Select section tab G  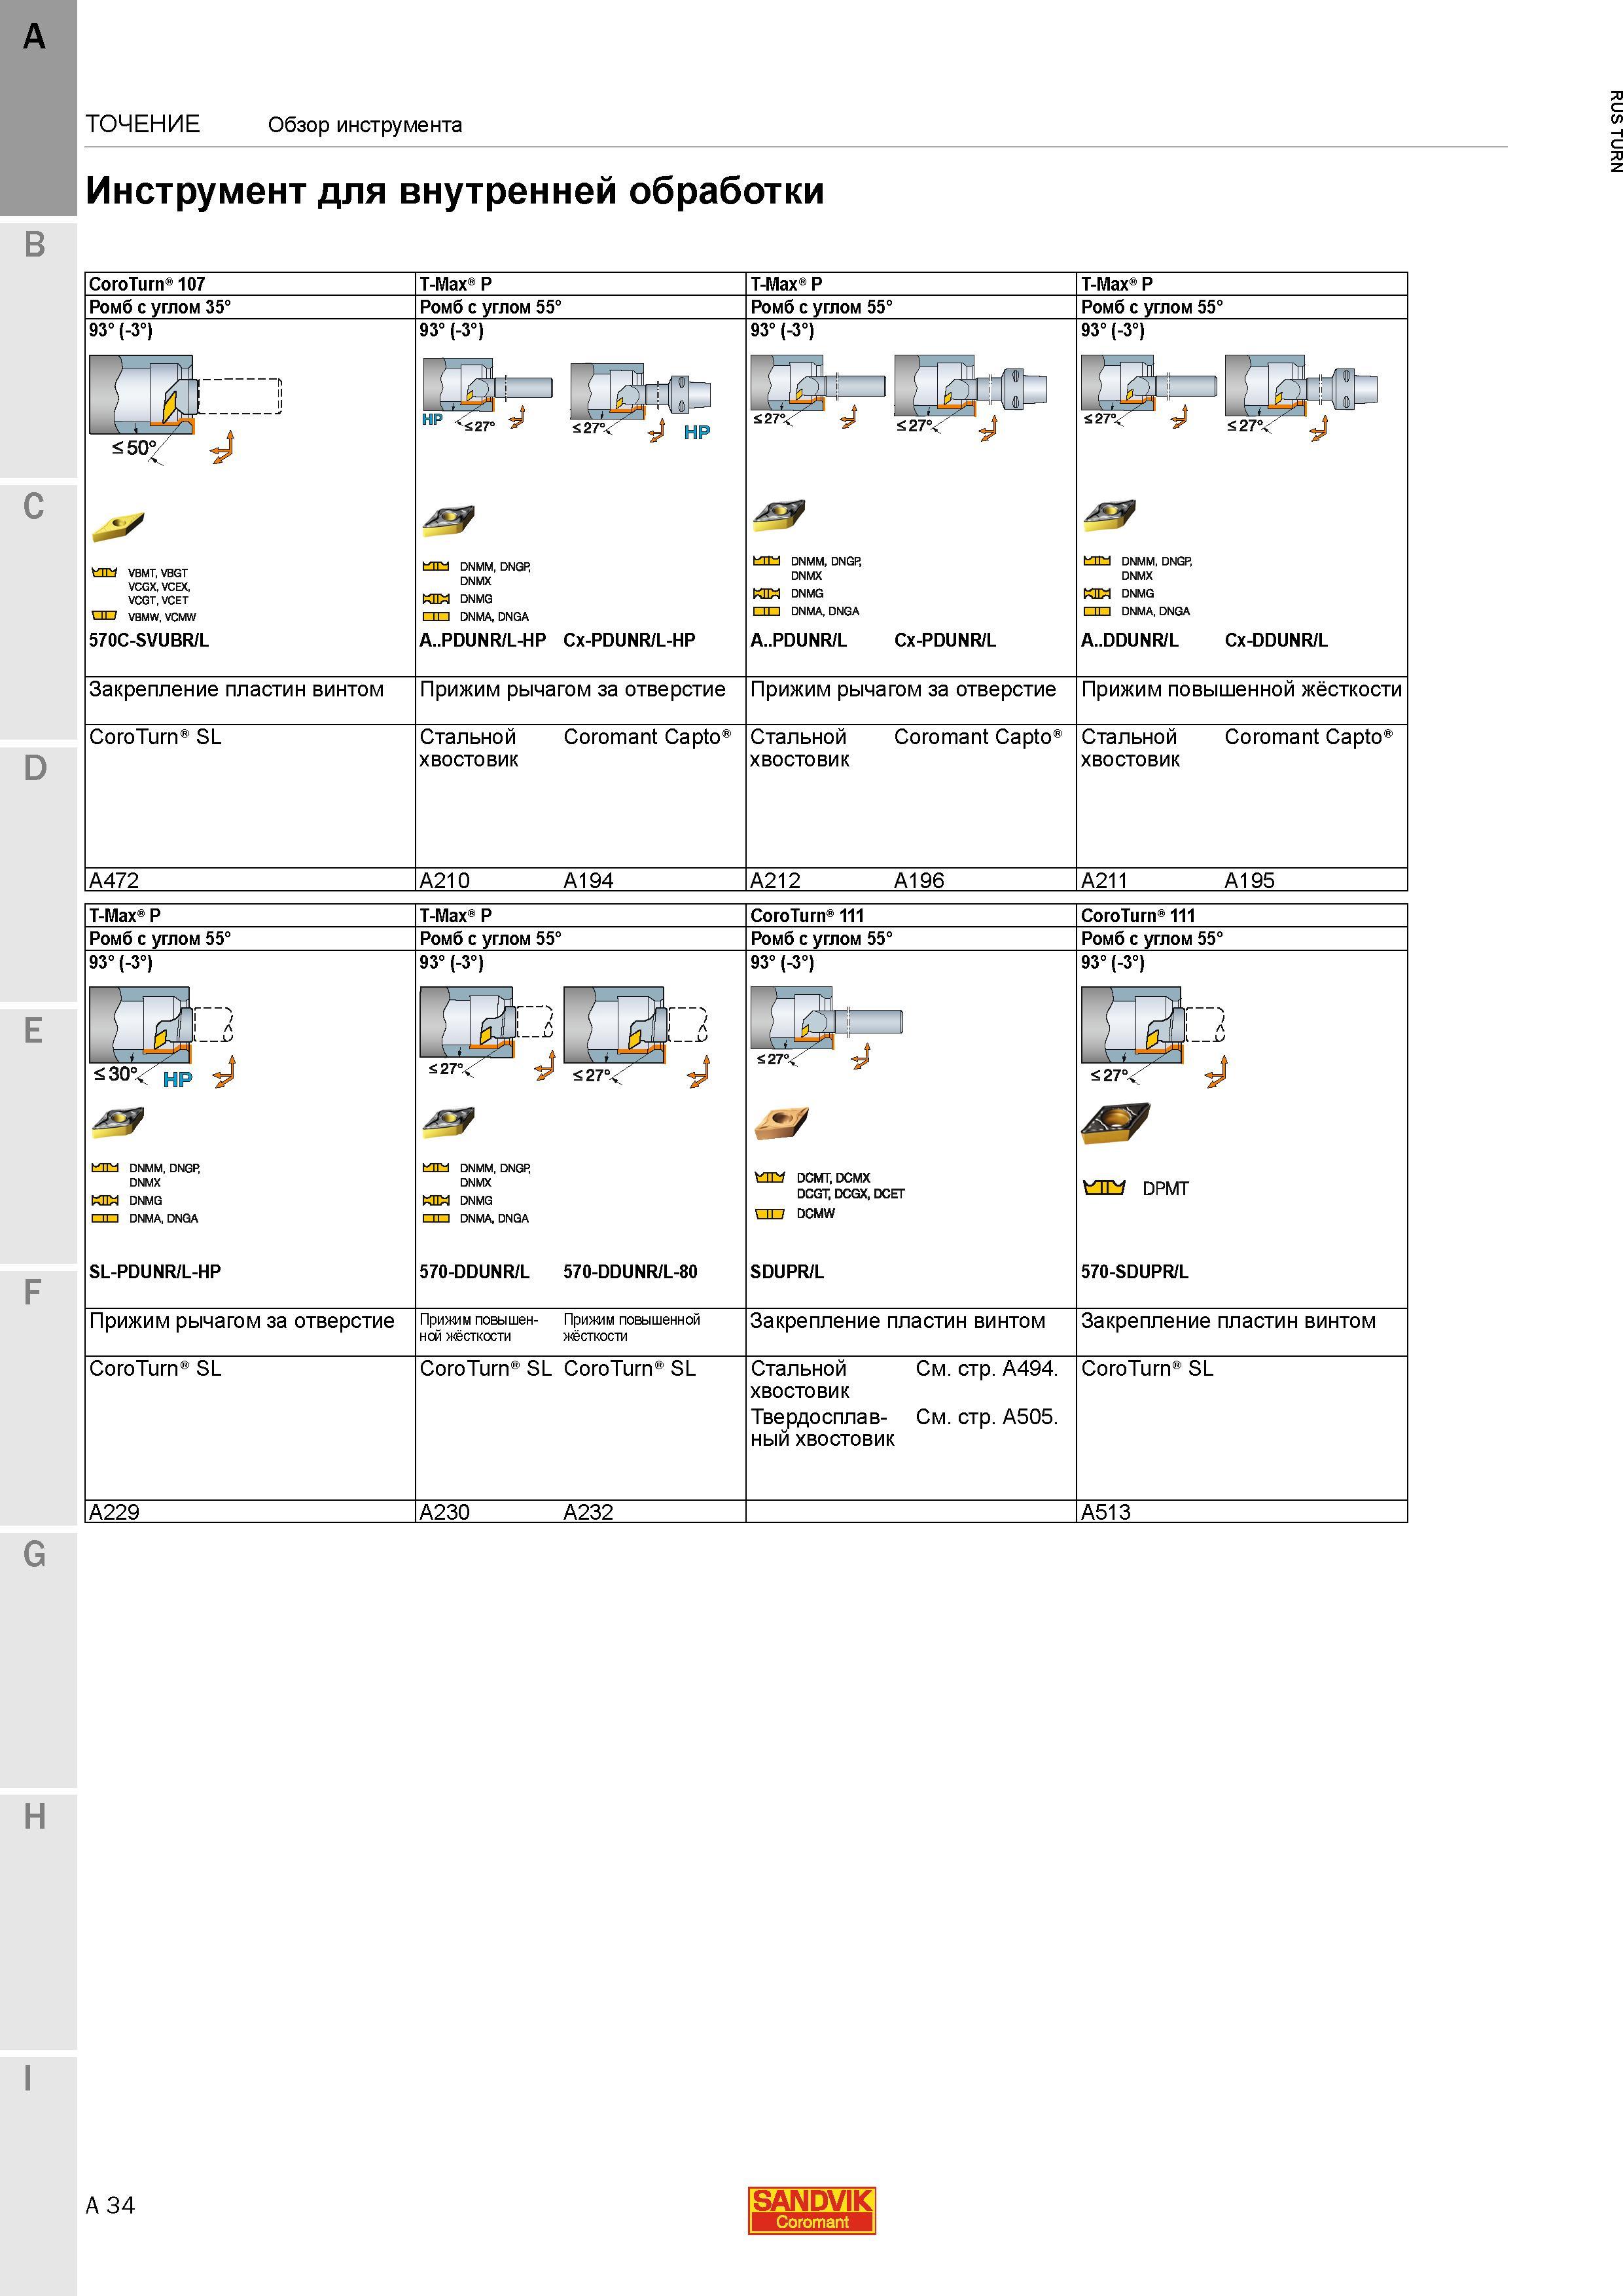click(x=38, y=1660)
